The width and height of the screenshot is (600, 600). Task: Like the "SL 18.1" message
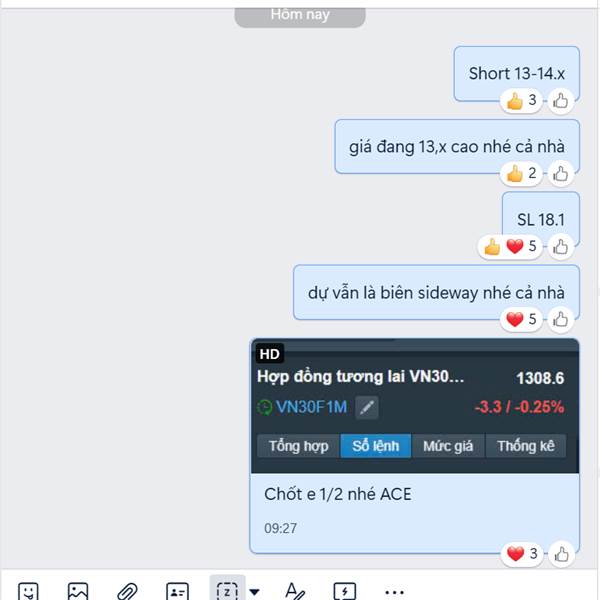(x=561, y=247)
